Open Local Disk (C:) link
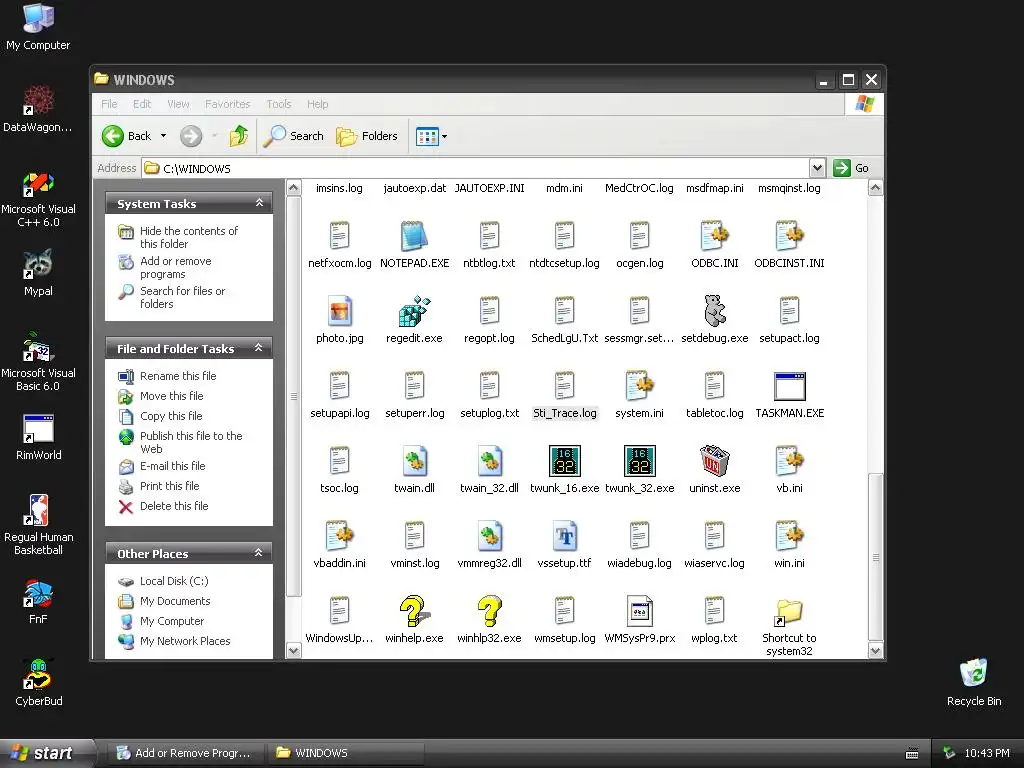Viewport: 1024px width, 768px height. pyautogui.click(x=174, y=581)
